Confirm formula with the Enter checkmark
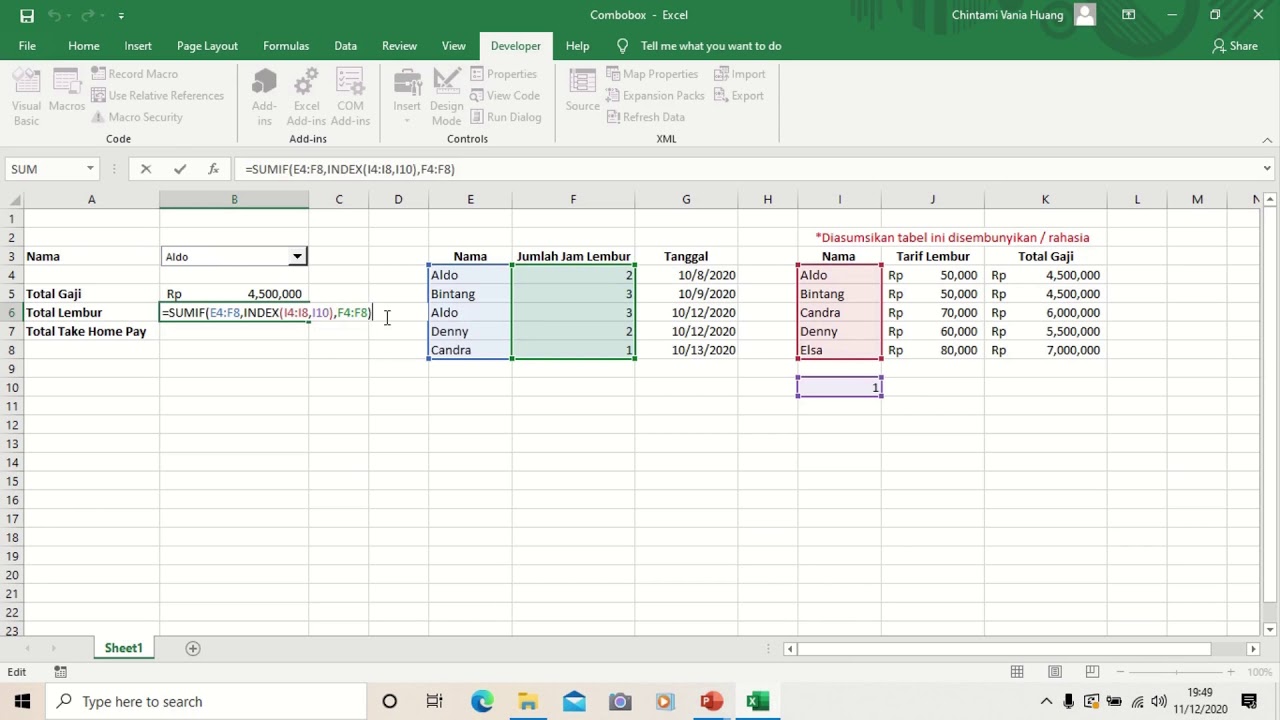The height and width of the screenshot is (720, 1280). click(179, 169)
